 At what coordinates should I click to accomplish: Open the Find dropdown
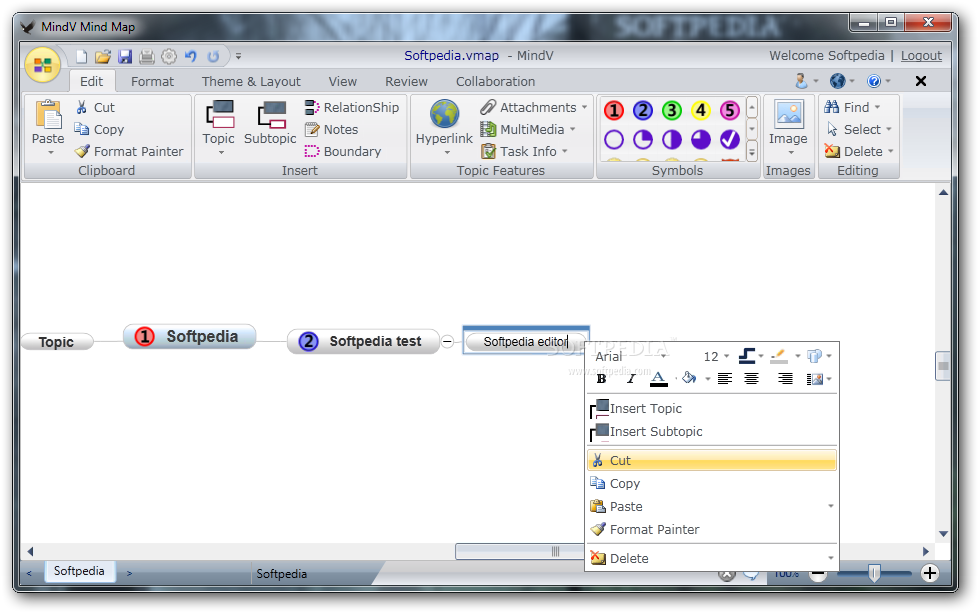[877, 107]
